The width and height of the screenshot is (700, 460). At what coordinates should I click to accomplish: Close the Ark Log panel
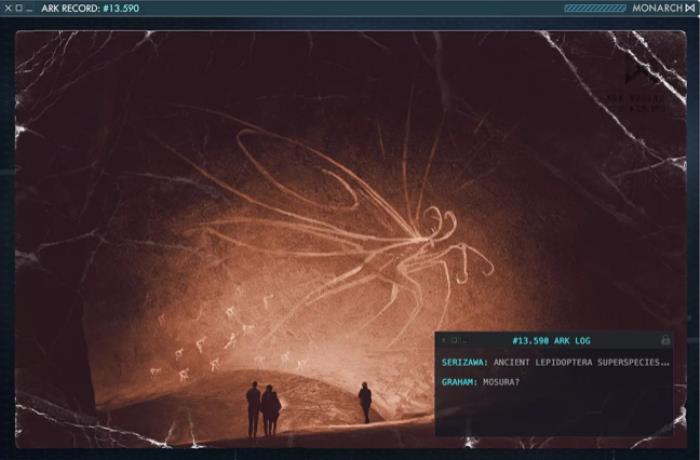(x=443, y=340)
